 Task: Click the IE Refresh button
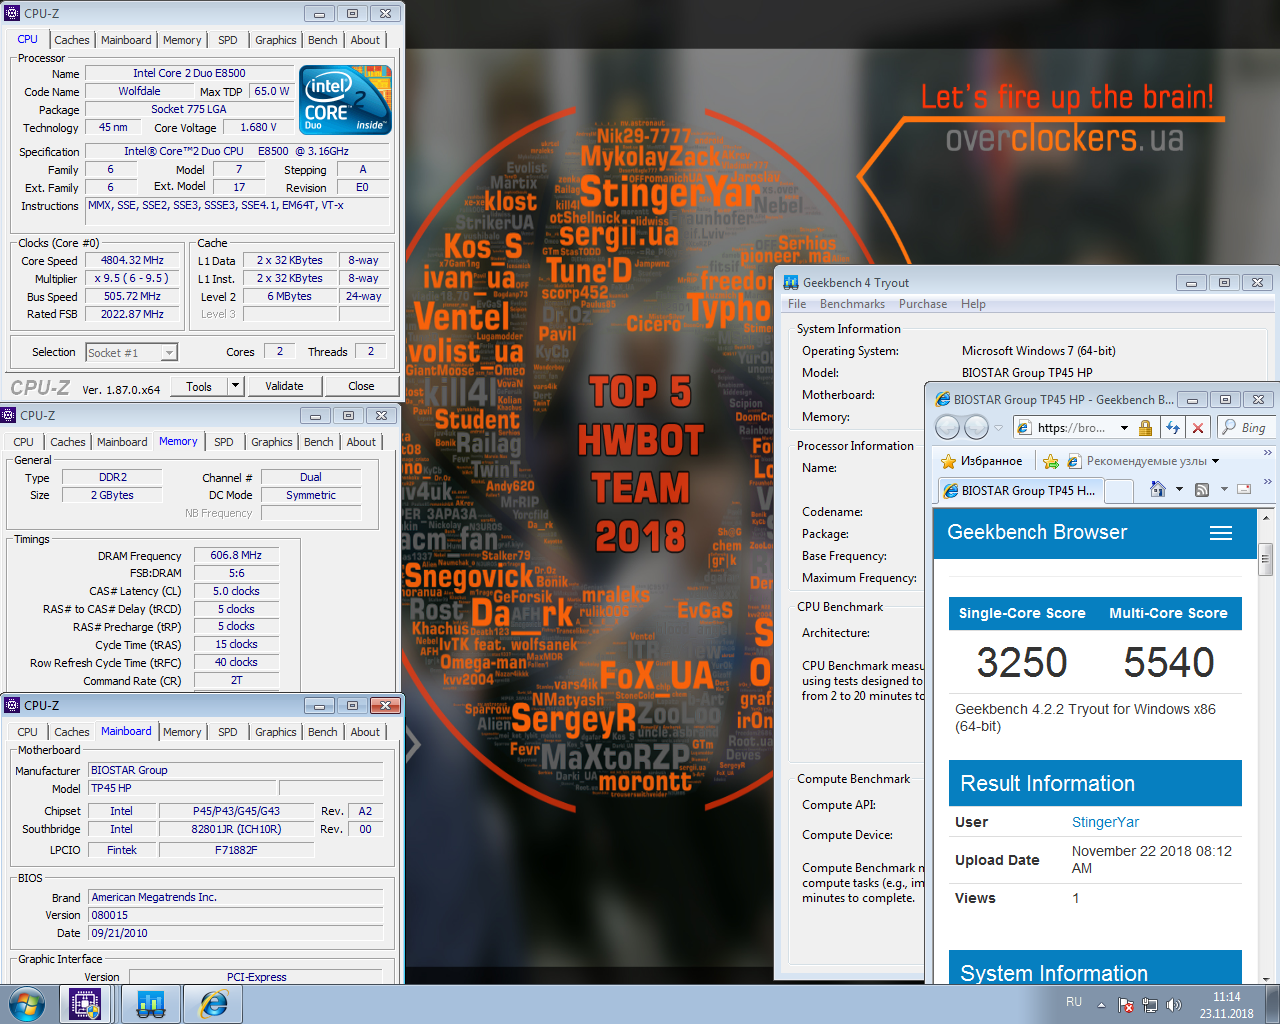1172,428
